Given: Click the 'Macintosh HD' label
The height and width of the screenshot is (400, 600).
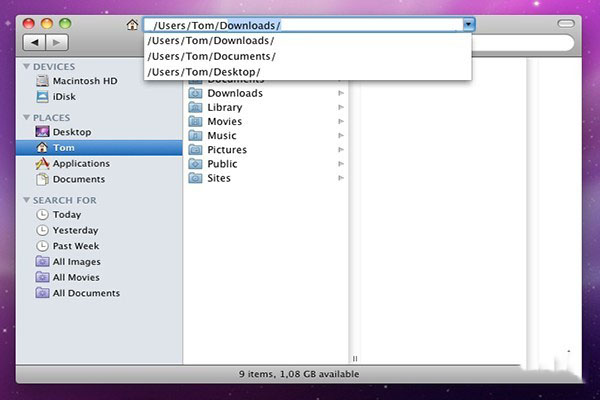Looking at the screenshot, I should (85, 81).
